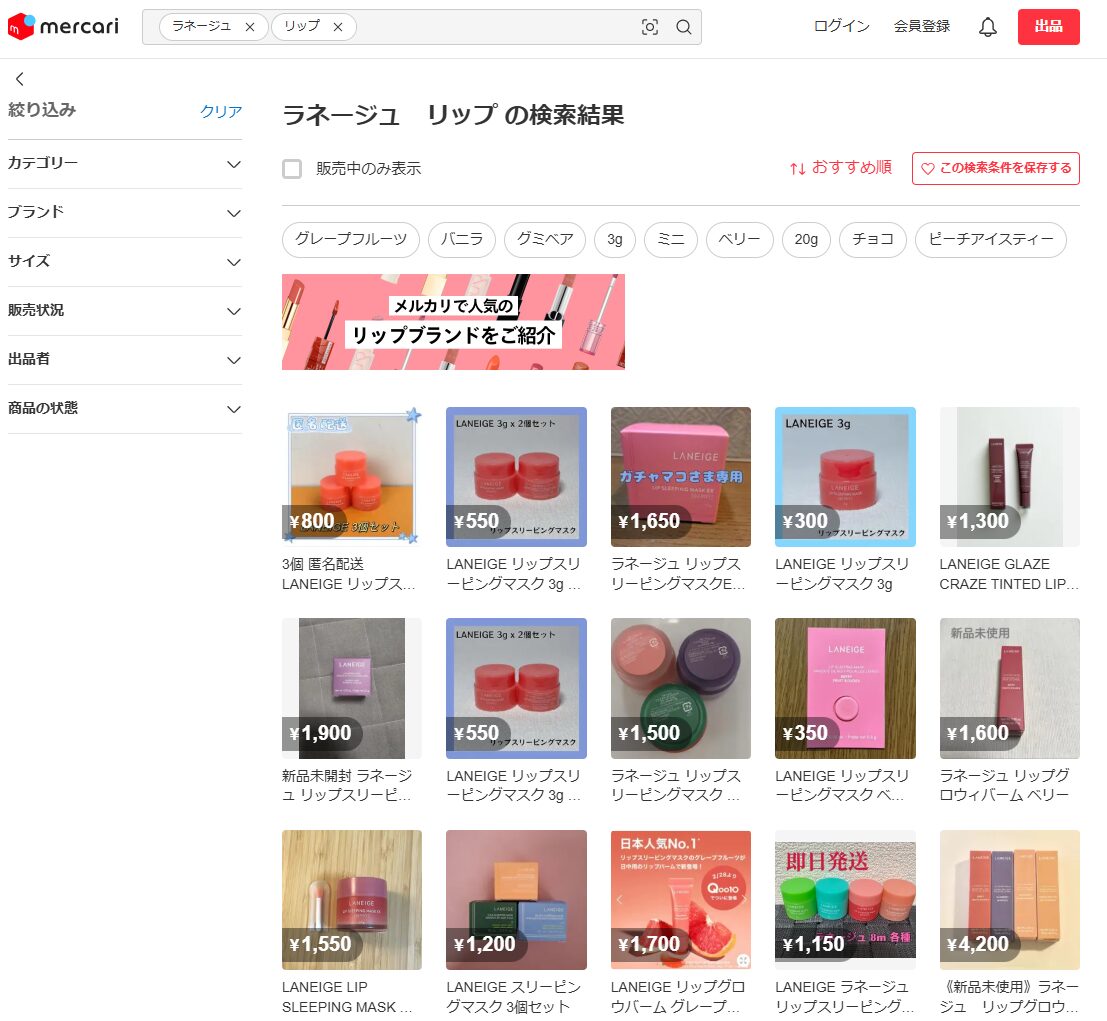
Task: Select the バニラ keyword chip
Action: point(462,239)
